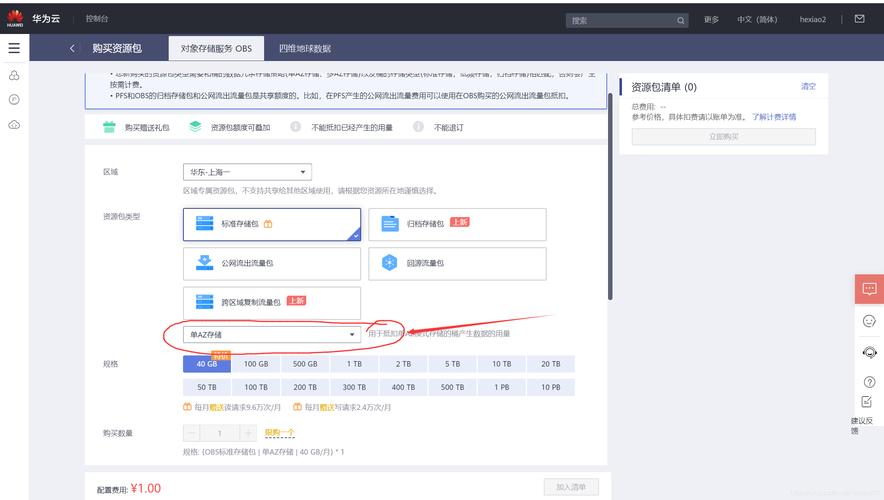Image resolution: width=884 pixels, height=500 pixels.
Task: Open the 中文 (简体) language selector
Action: click(x=757, y=20)
